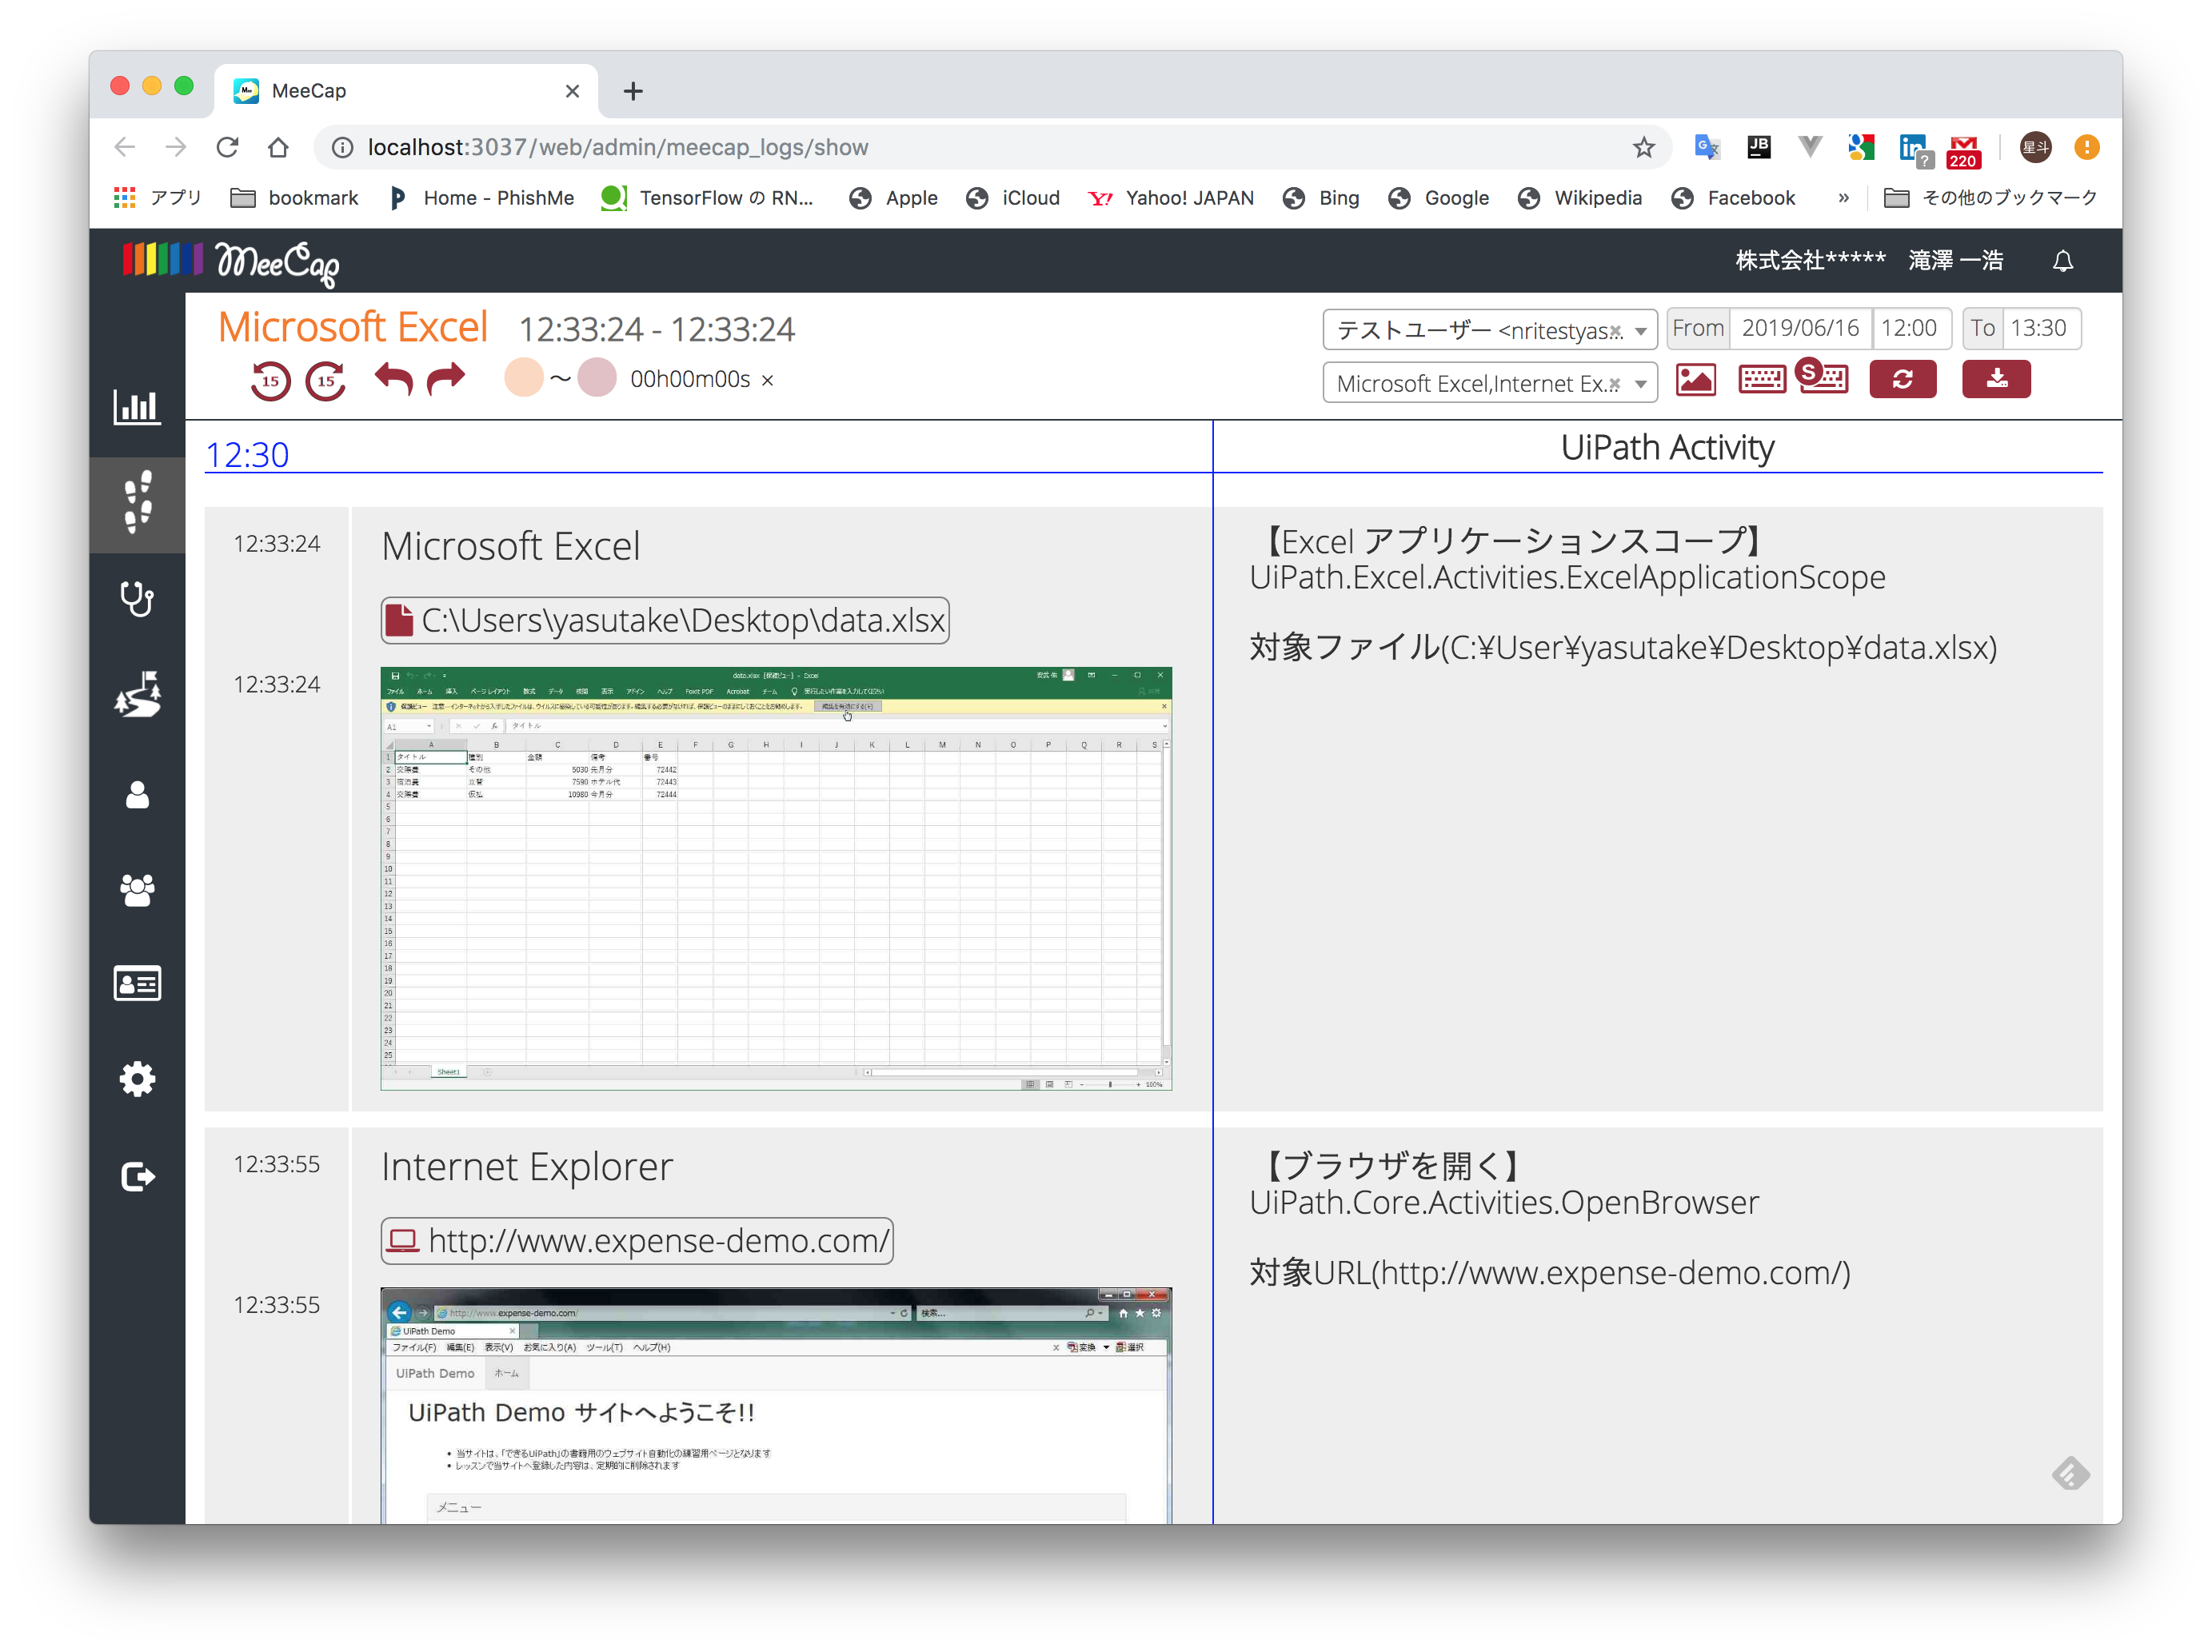Image resolution: width=2212 pixels, height=1652 pixels.
Task: Open the stethoscope diagnosis sidebar icon
Action: coord(137,598)
